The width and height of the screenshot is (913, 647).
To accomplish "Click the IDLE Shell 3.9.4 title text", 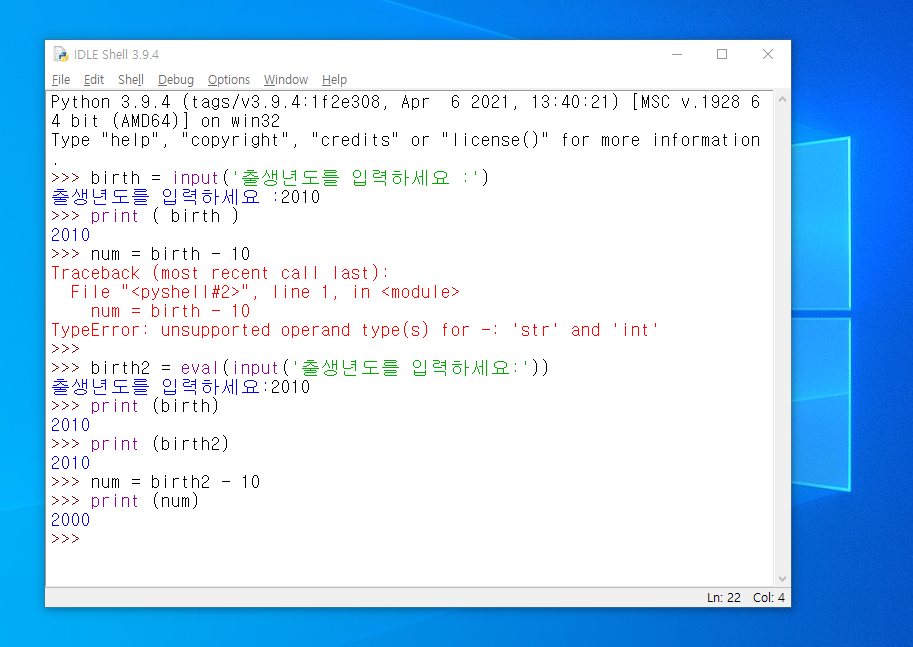I will click(x=116, y=55).
